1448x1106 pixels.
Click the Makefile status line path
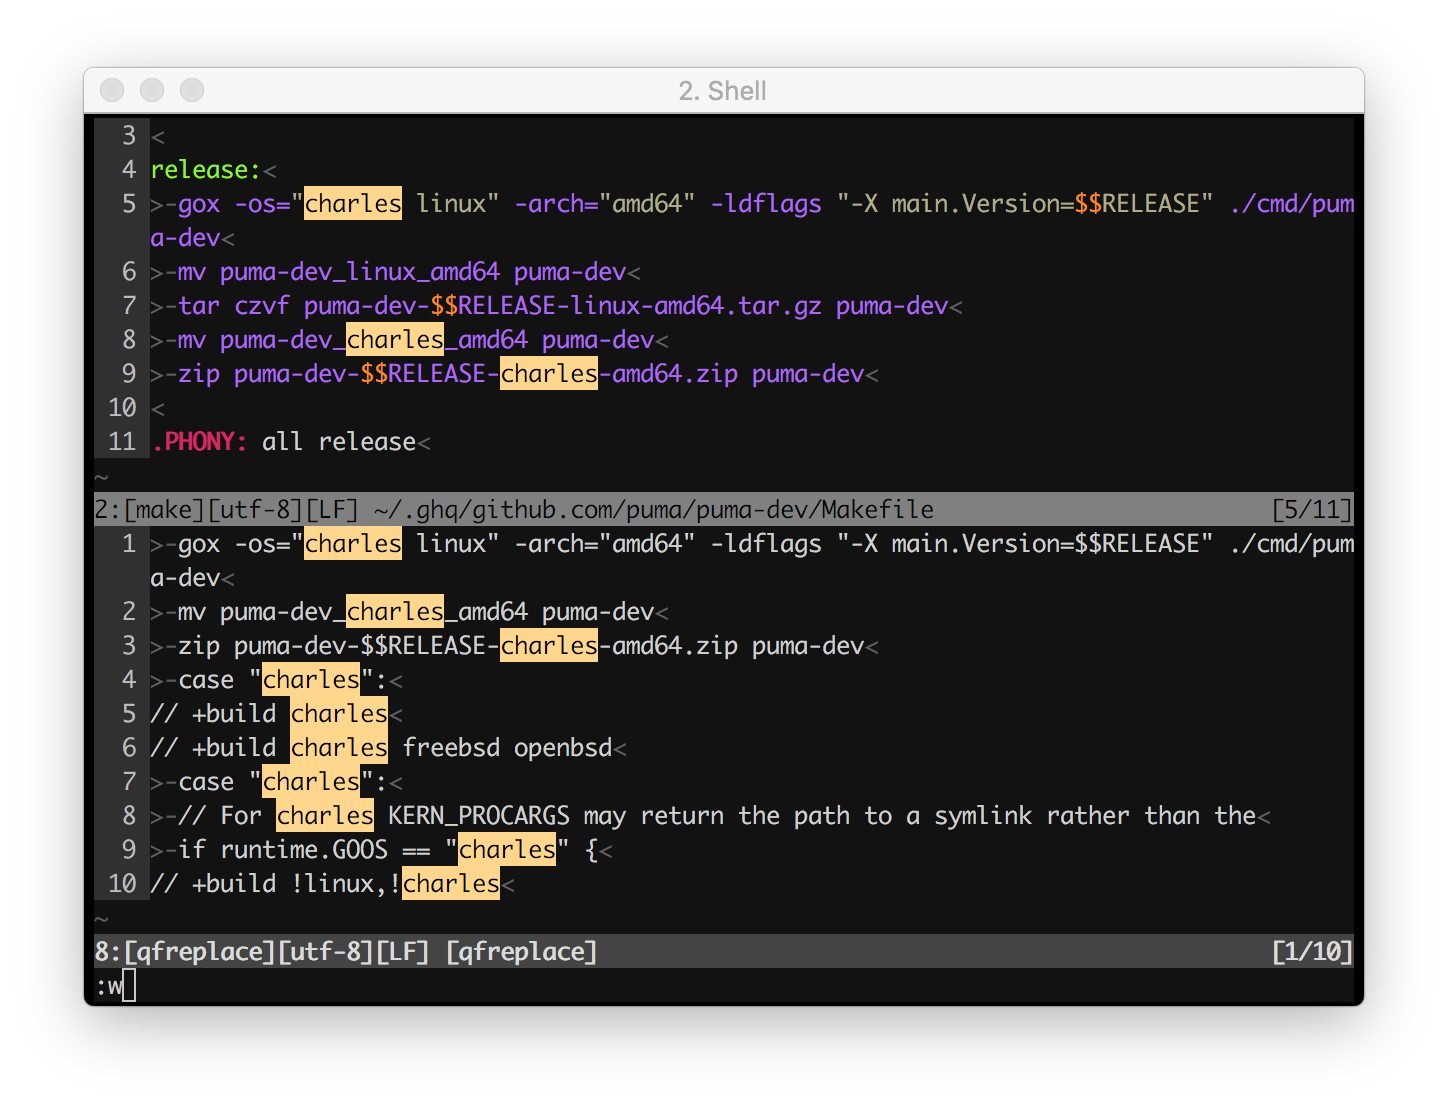pos(654,510)
